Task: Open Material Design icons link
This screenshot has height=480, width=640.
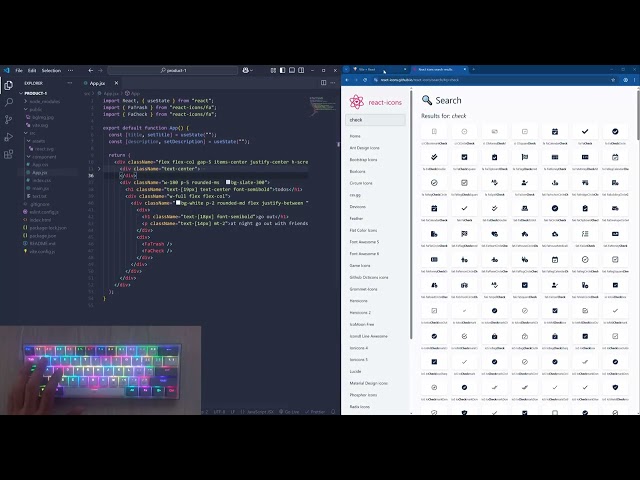Action: tap(369, 383)
